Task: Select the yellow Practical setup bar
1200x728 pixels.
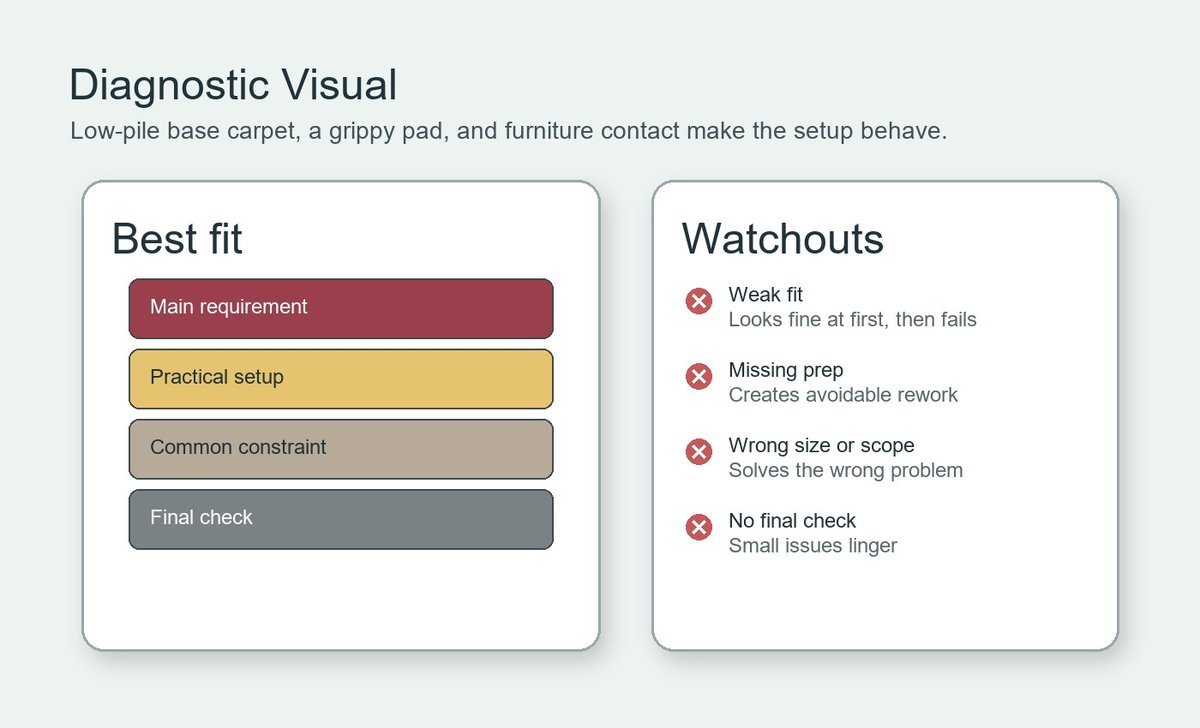Action: (341, 379)
